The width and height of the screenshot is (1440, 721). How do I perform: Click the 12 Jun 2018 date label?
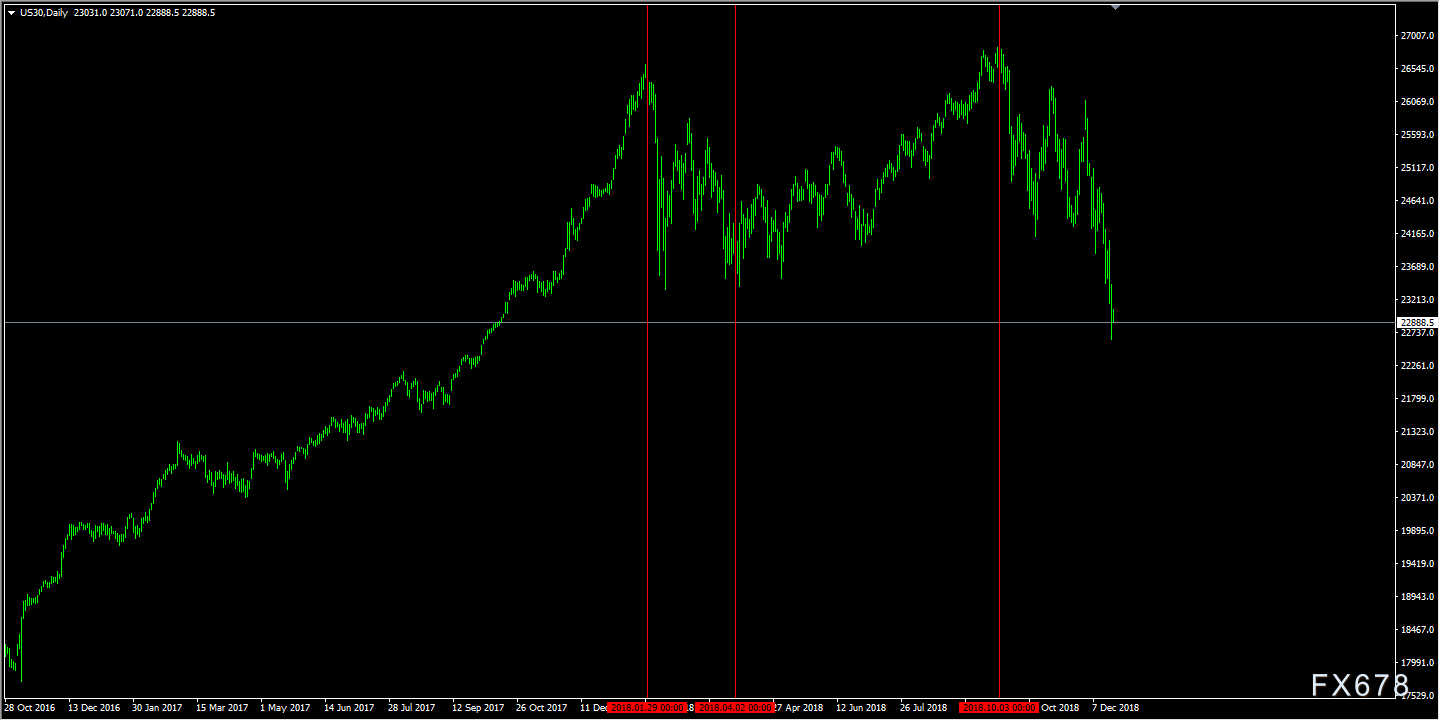pos(861,708)
